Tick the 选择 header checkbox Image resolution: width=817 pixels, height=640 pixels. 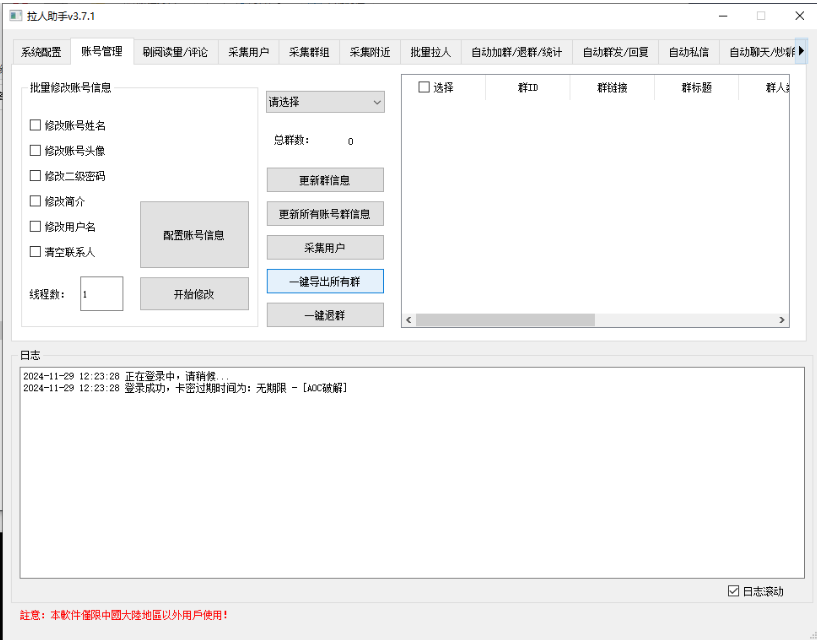tap(424, 88)
